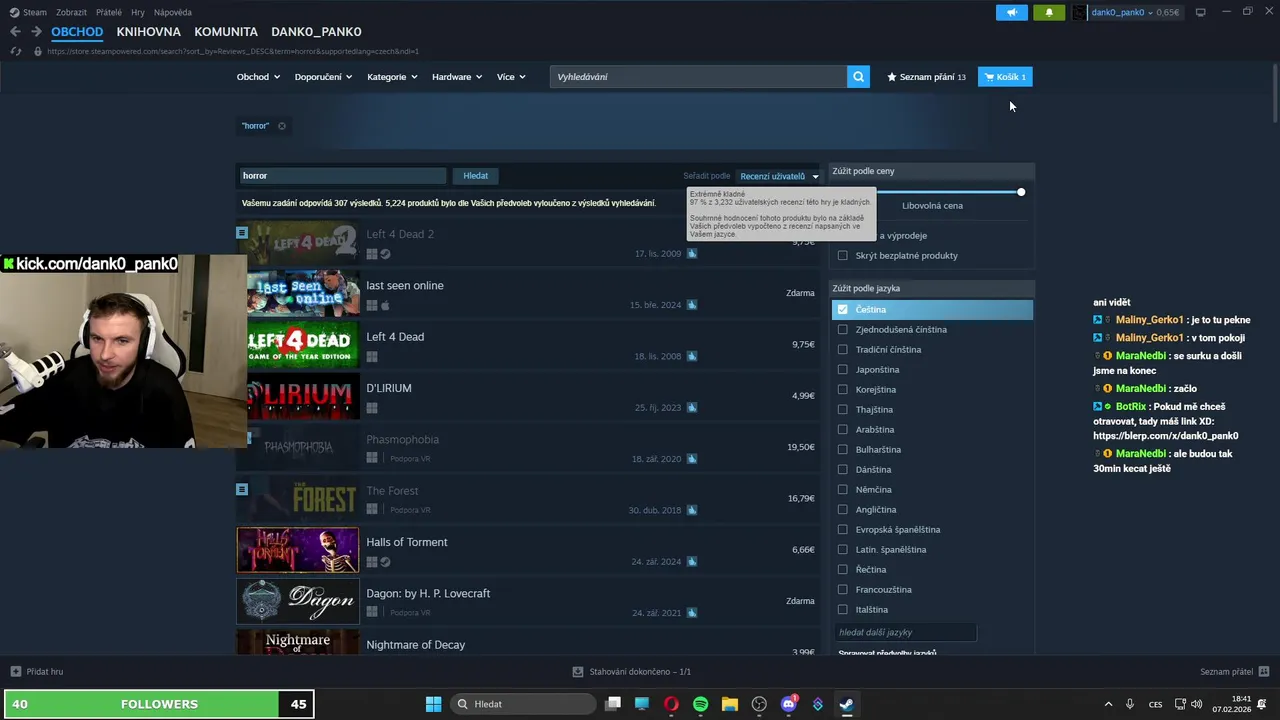Go back with the left arrow navigation button
Viewport: 1280px width, 720px height.
click(15, 32)
